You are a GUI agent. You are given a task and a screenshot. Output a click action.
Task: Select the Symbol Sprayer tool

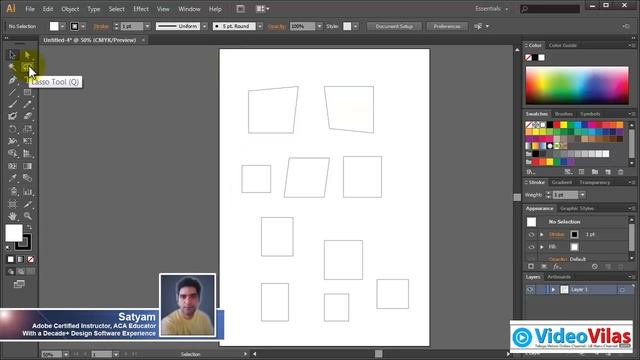tap(12, 191)
